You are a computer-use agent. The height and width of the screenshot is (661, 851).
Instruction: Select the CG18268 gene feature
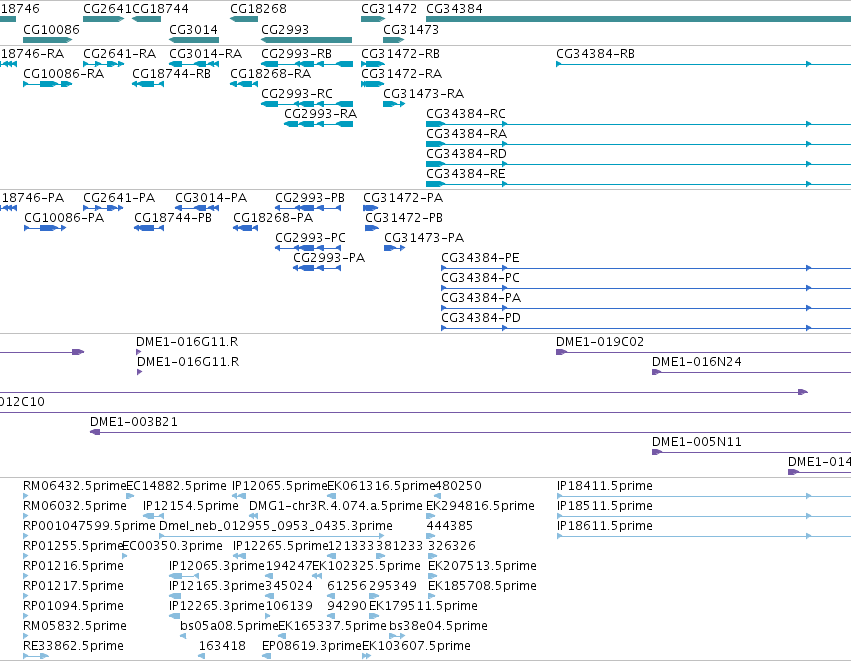[x=244, y=20]
